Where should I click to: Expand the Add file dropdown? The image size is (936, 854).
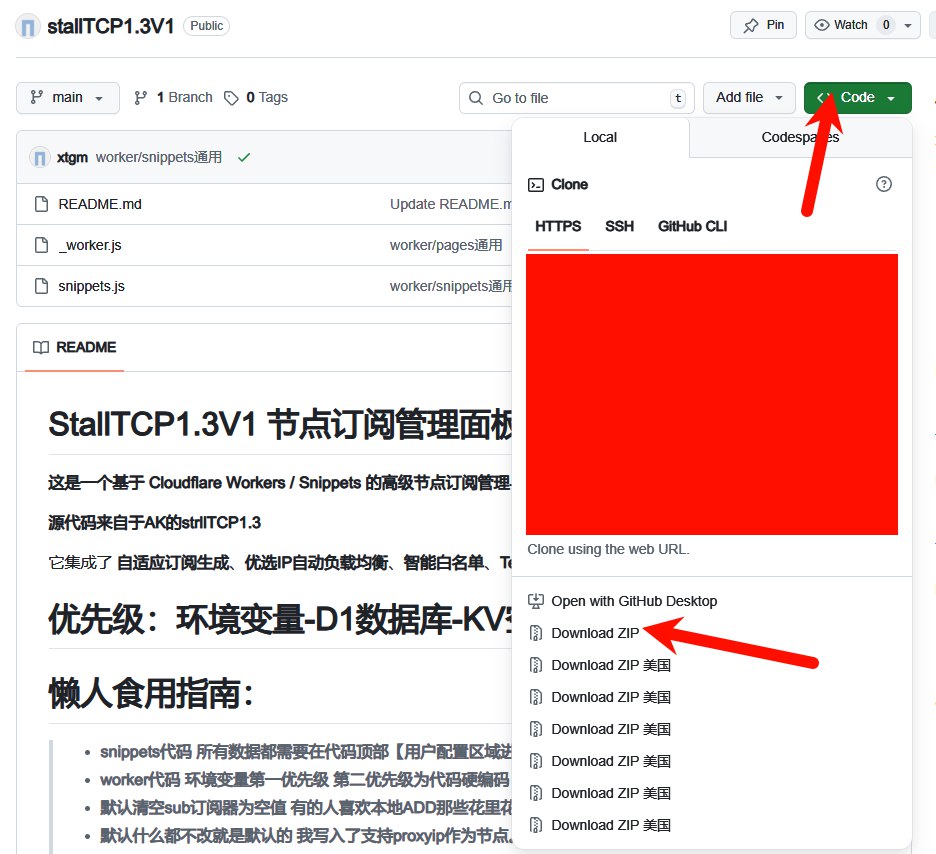click(749, 98)
